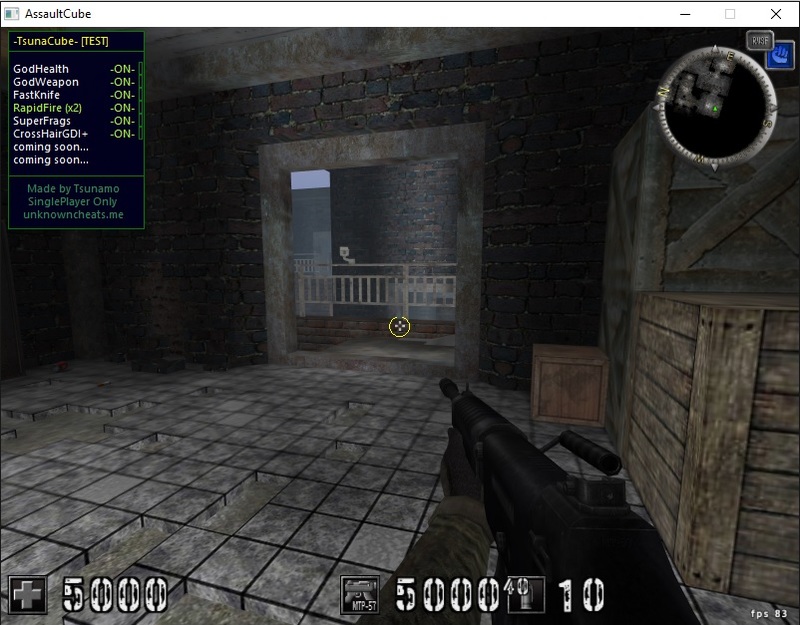Click the grenade count 10
800x625 pixels.
point(581,594)
